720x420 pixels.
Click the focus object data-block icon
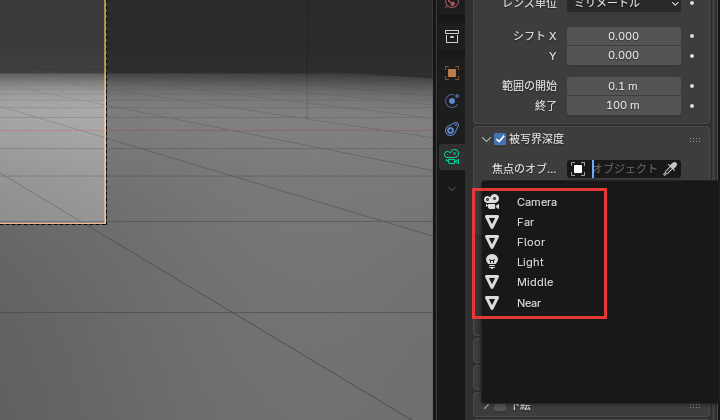pyautogui.click(x=578, y=169)
